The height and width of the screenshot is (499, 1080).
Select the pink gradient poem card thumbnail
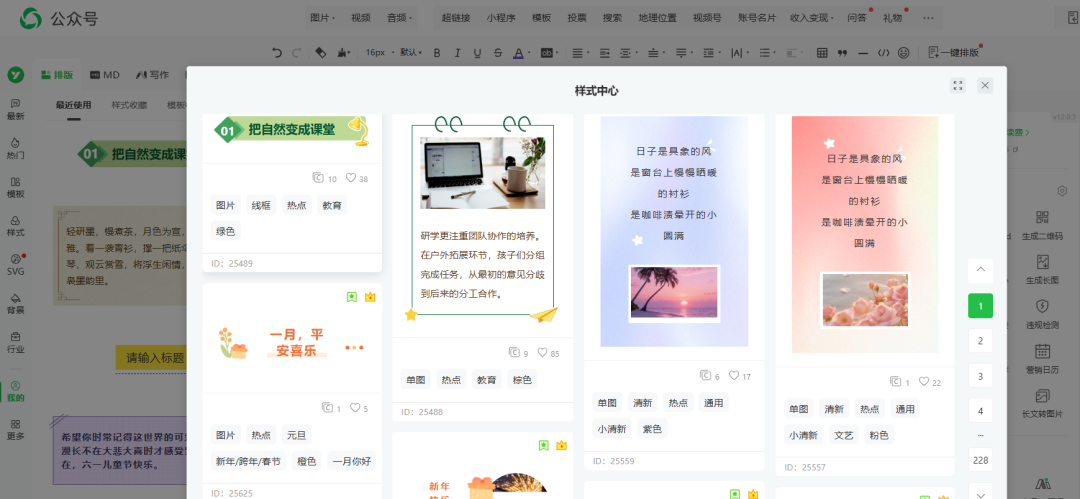(864, 234)
